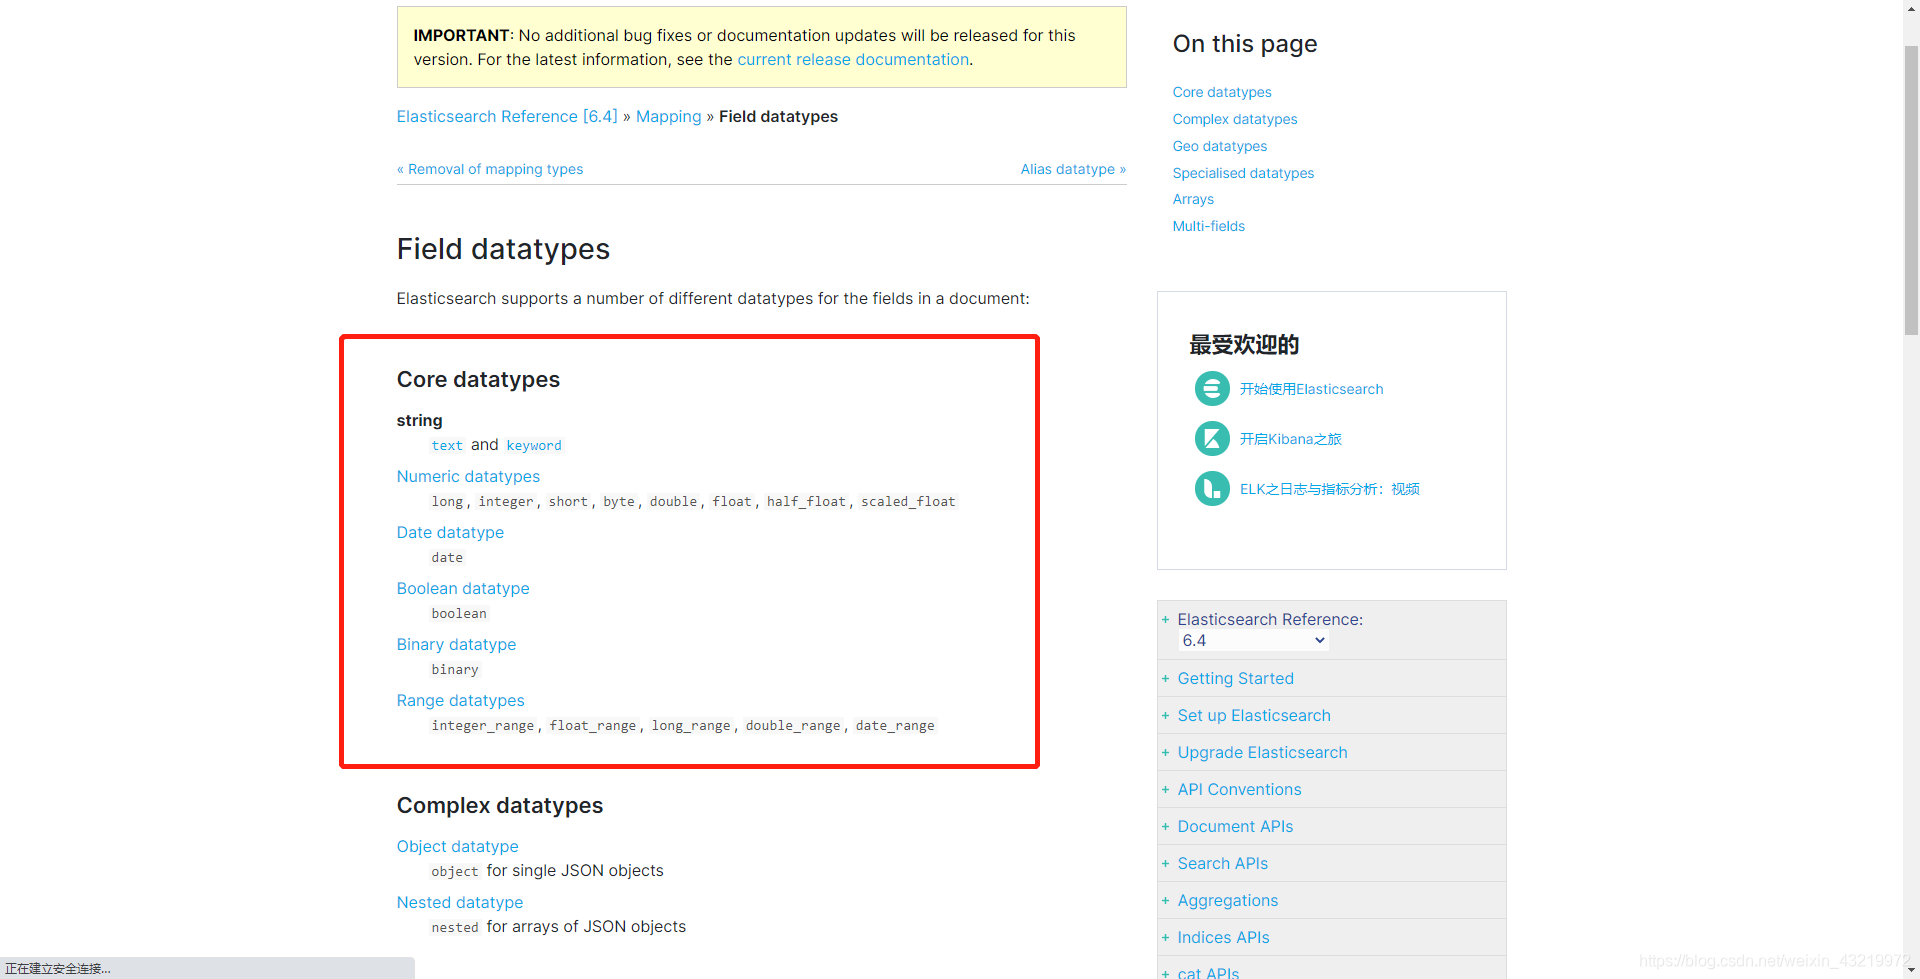
Task: Expand the Indices APIs section
Action: coord(1165,937)
